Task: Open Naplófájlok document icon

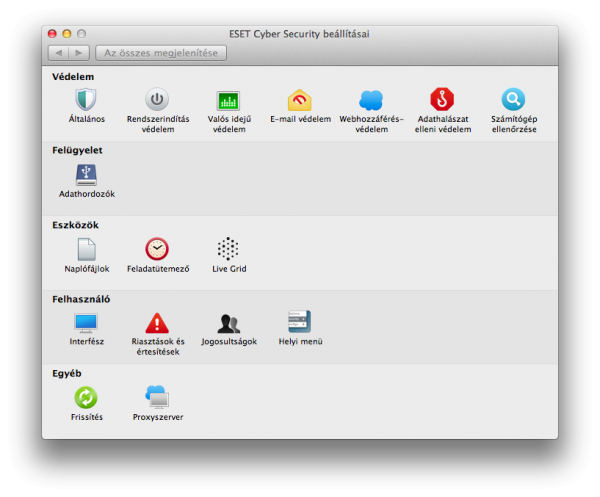Action: click(86, 249)
